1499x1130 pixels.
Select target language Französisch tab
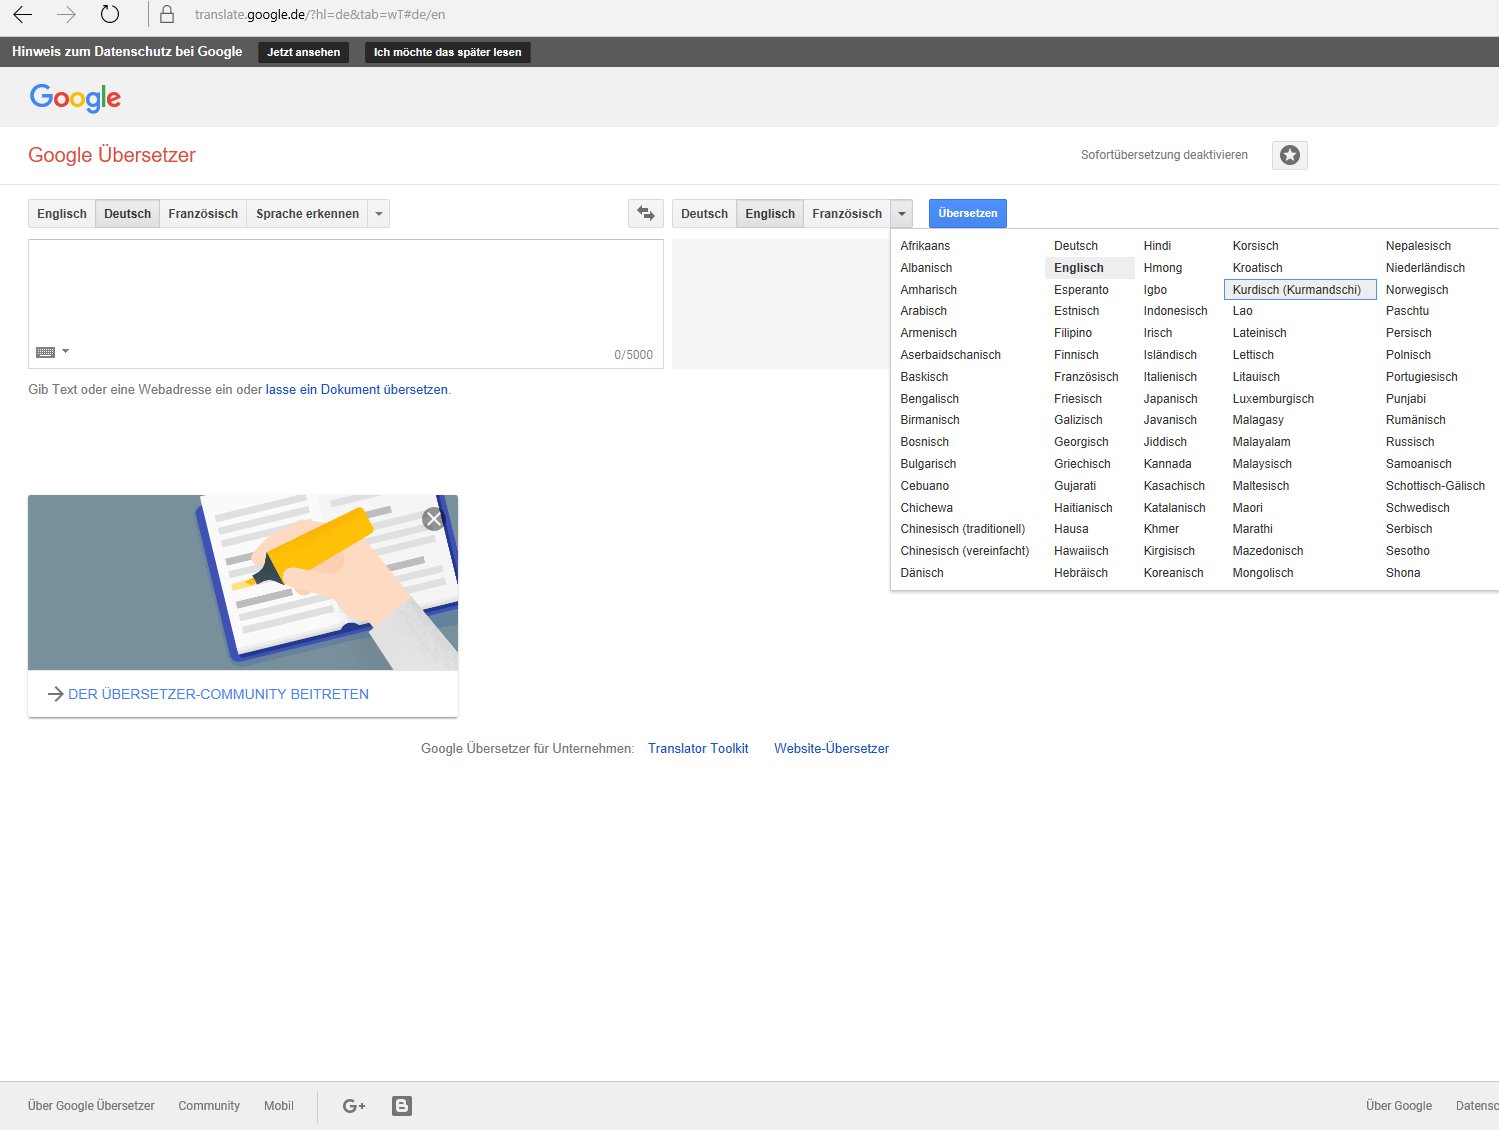pyautogui.click(x=847, y=214)
